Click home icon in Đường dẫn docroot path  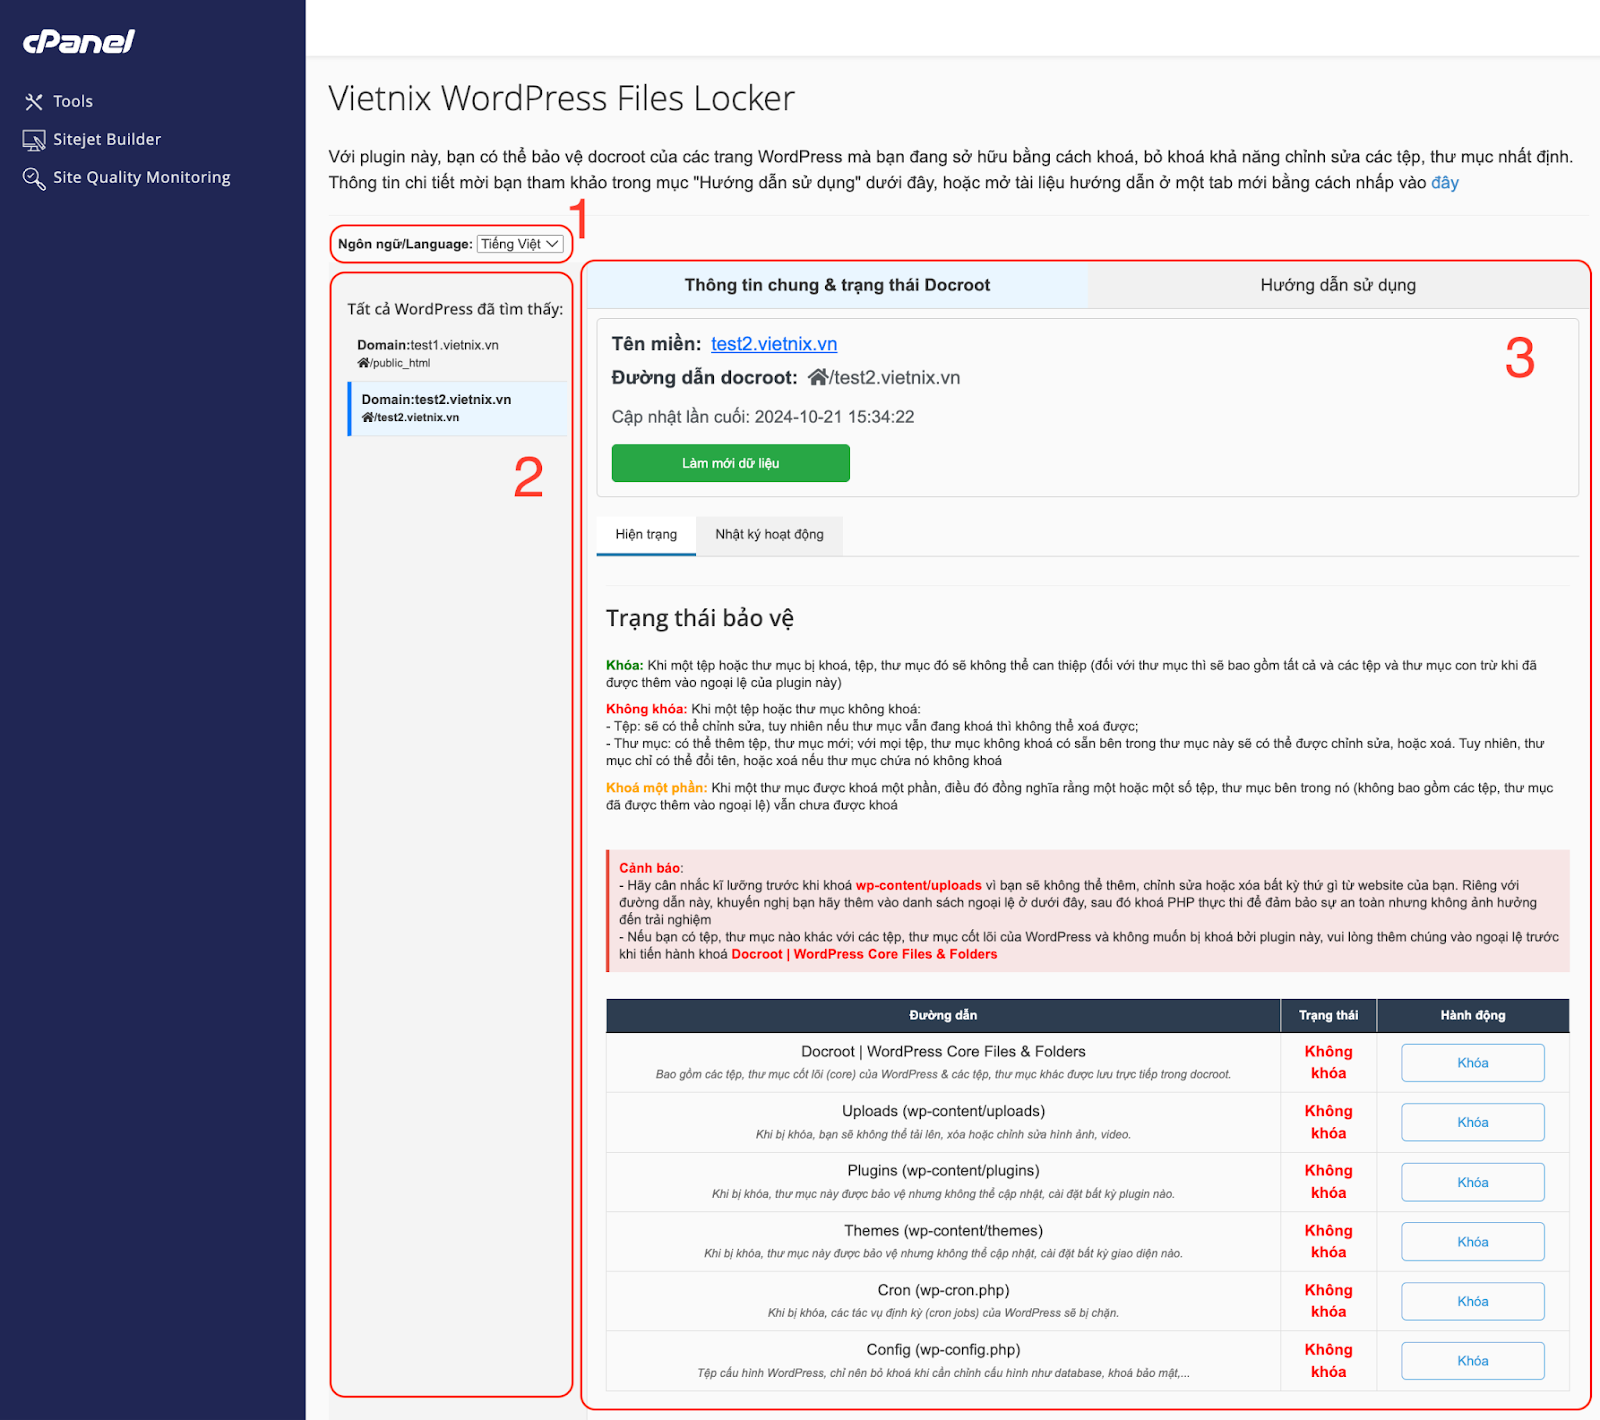click(x=818, y=377)
